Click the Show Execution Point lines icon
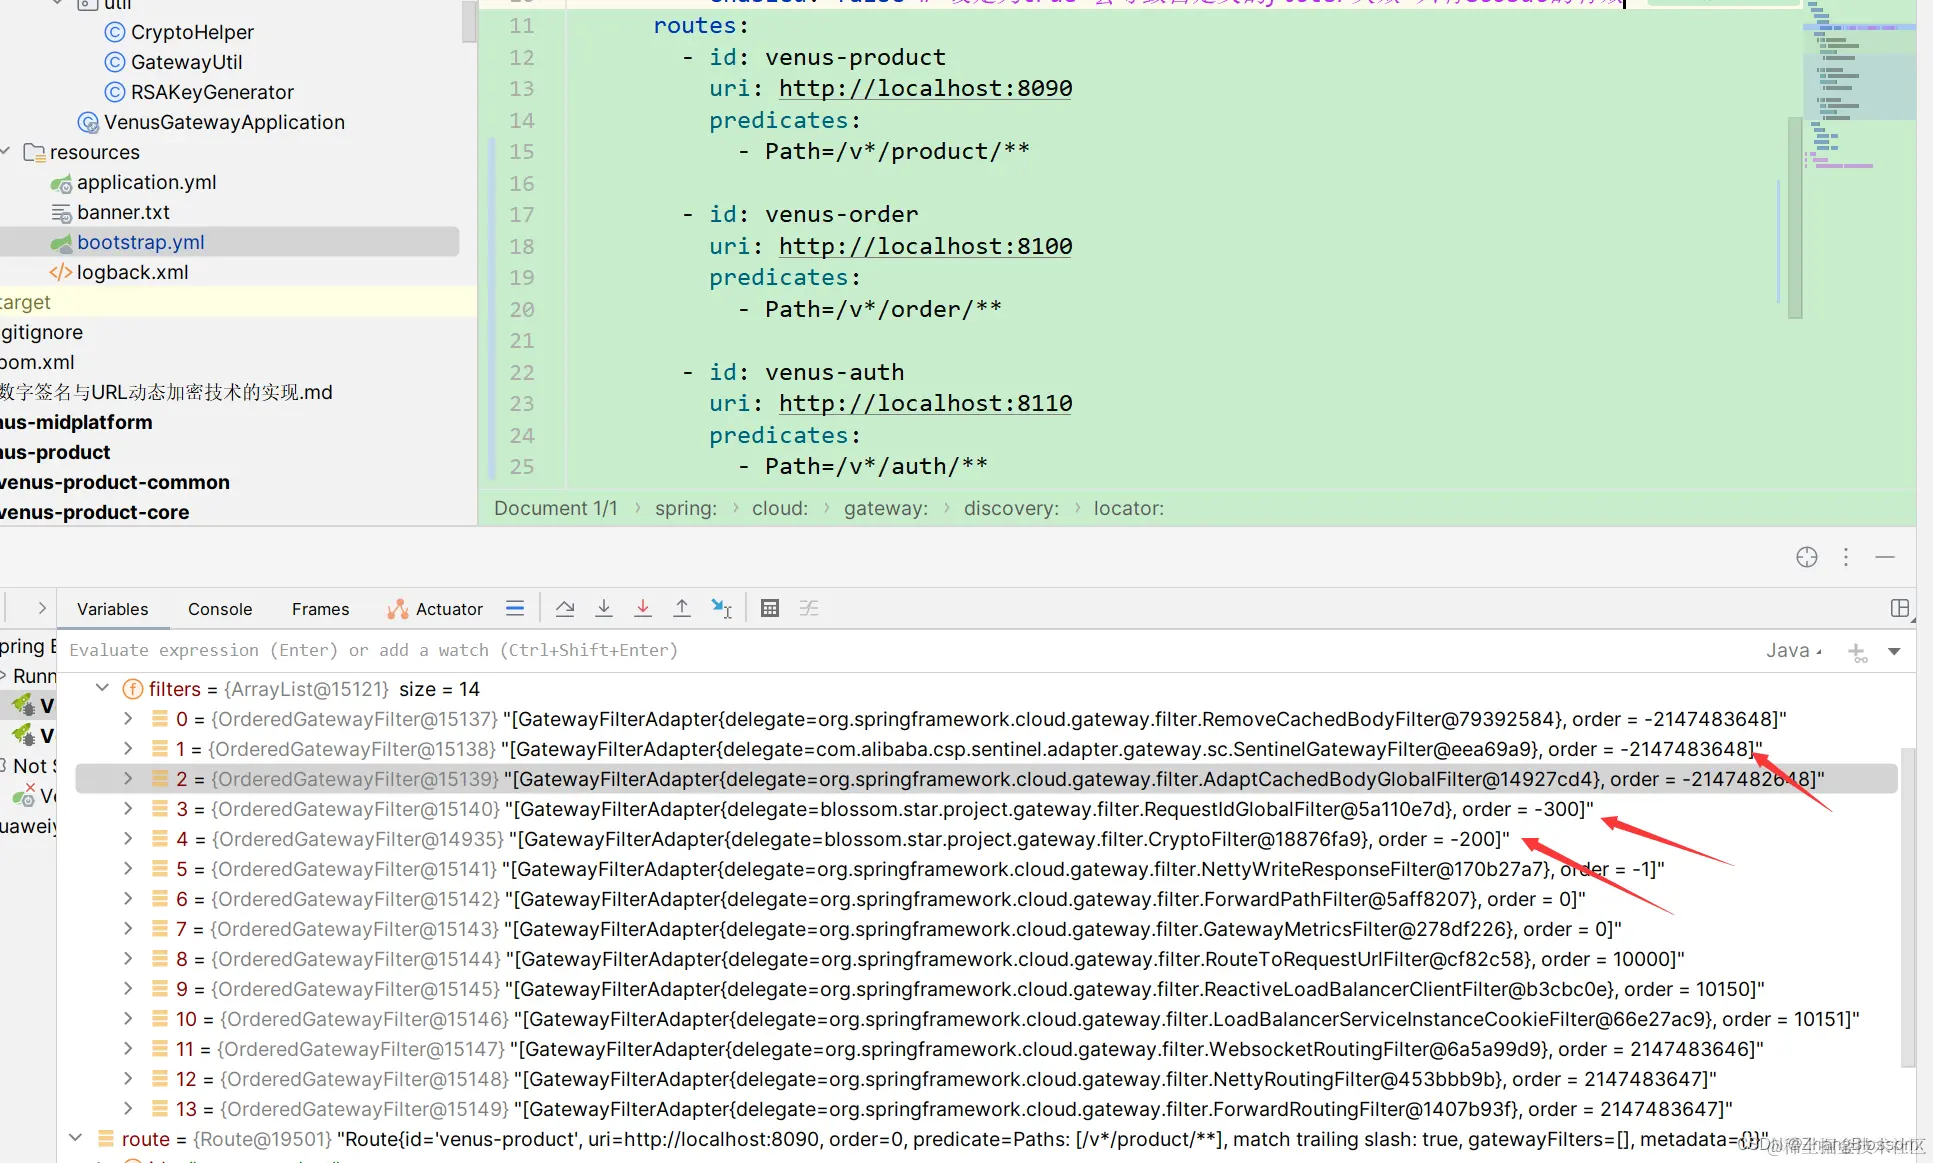This screenshot has width=1933, height=1163. [515, 608]
